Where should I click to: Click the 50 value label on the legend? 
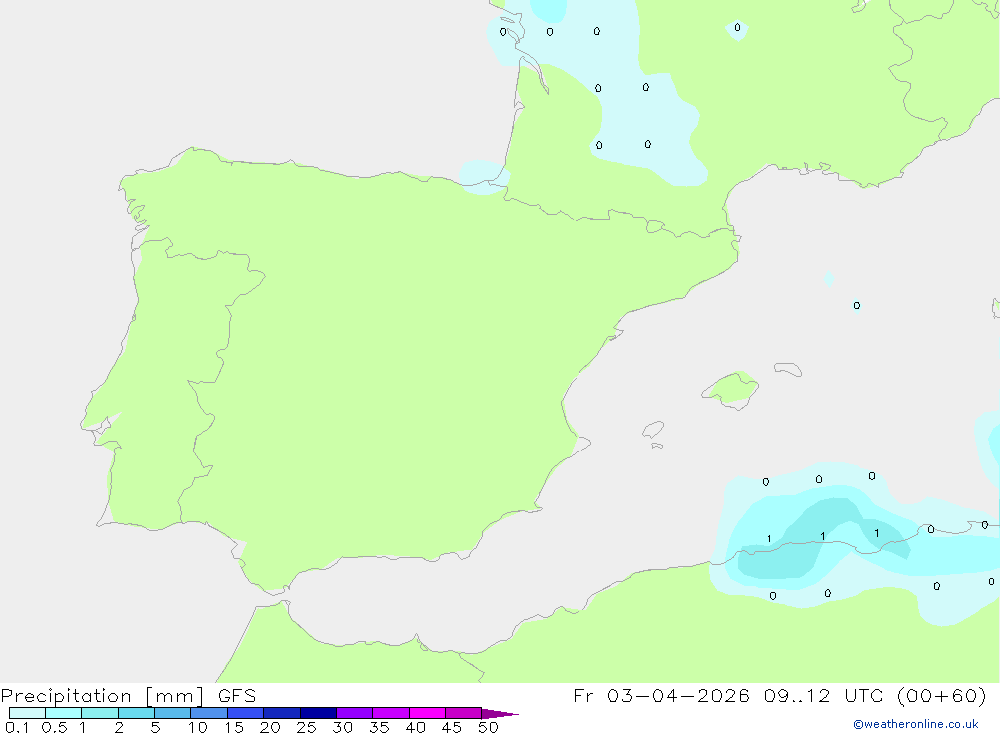pos(488,727)
